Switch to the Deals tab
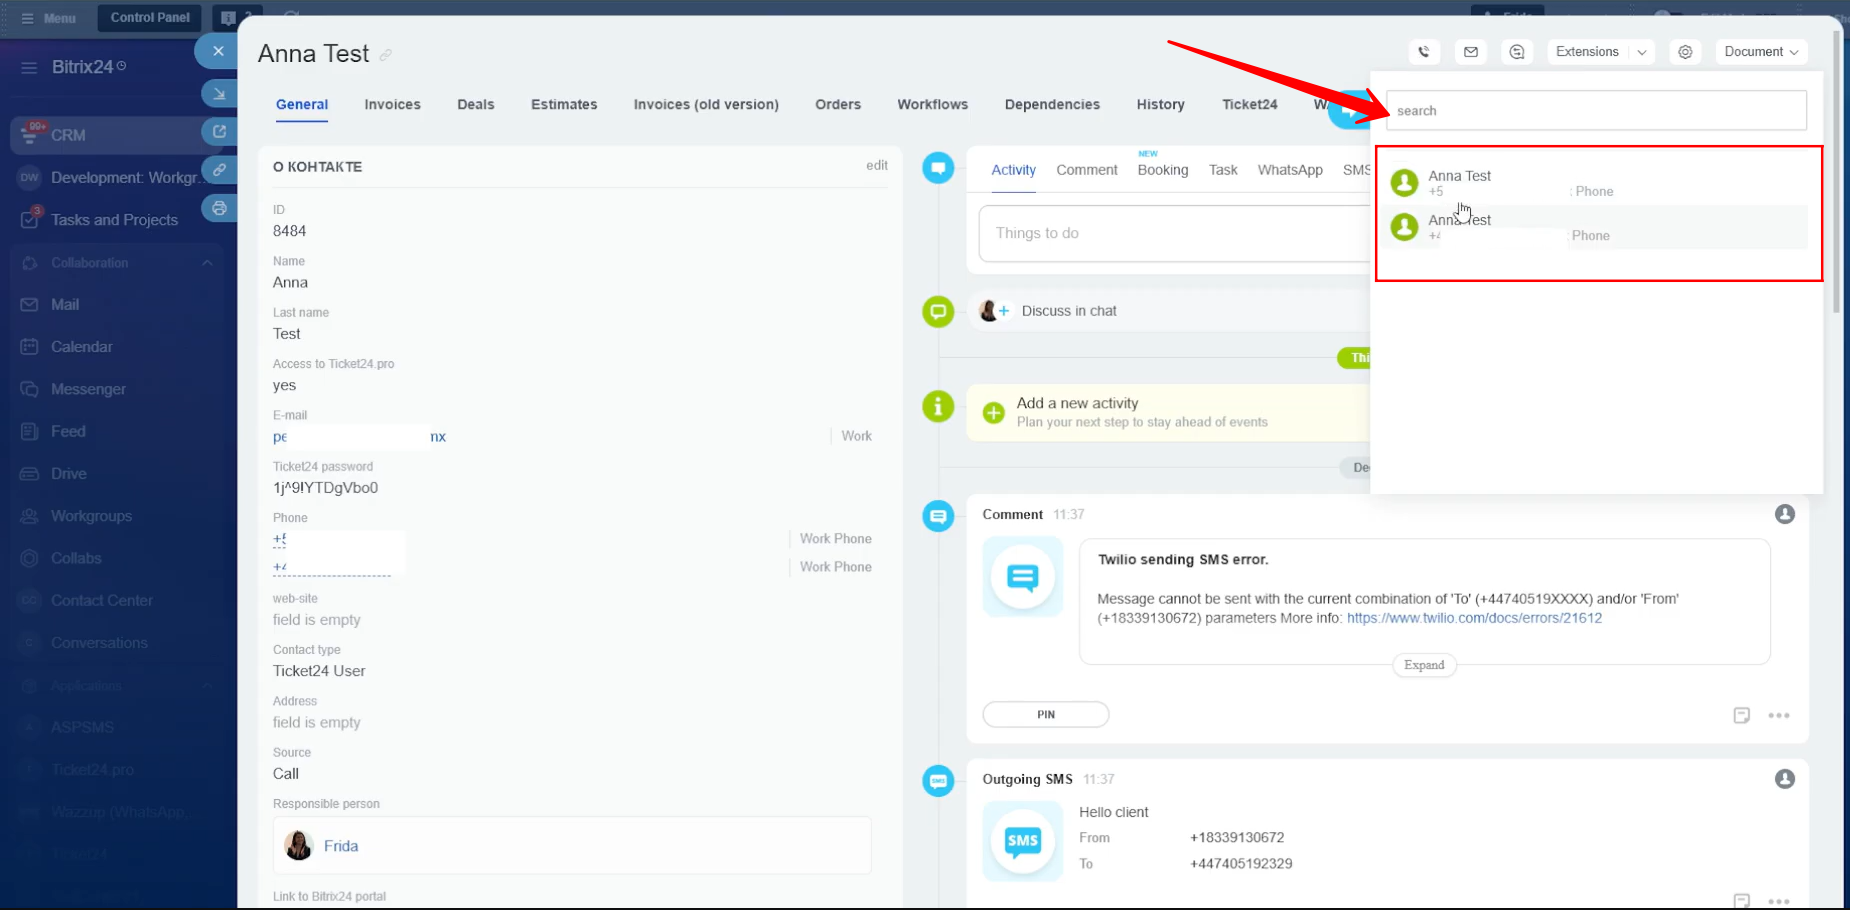Image resolution: width=1850 pixels, height=910 pixels. tap(475, 104)
